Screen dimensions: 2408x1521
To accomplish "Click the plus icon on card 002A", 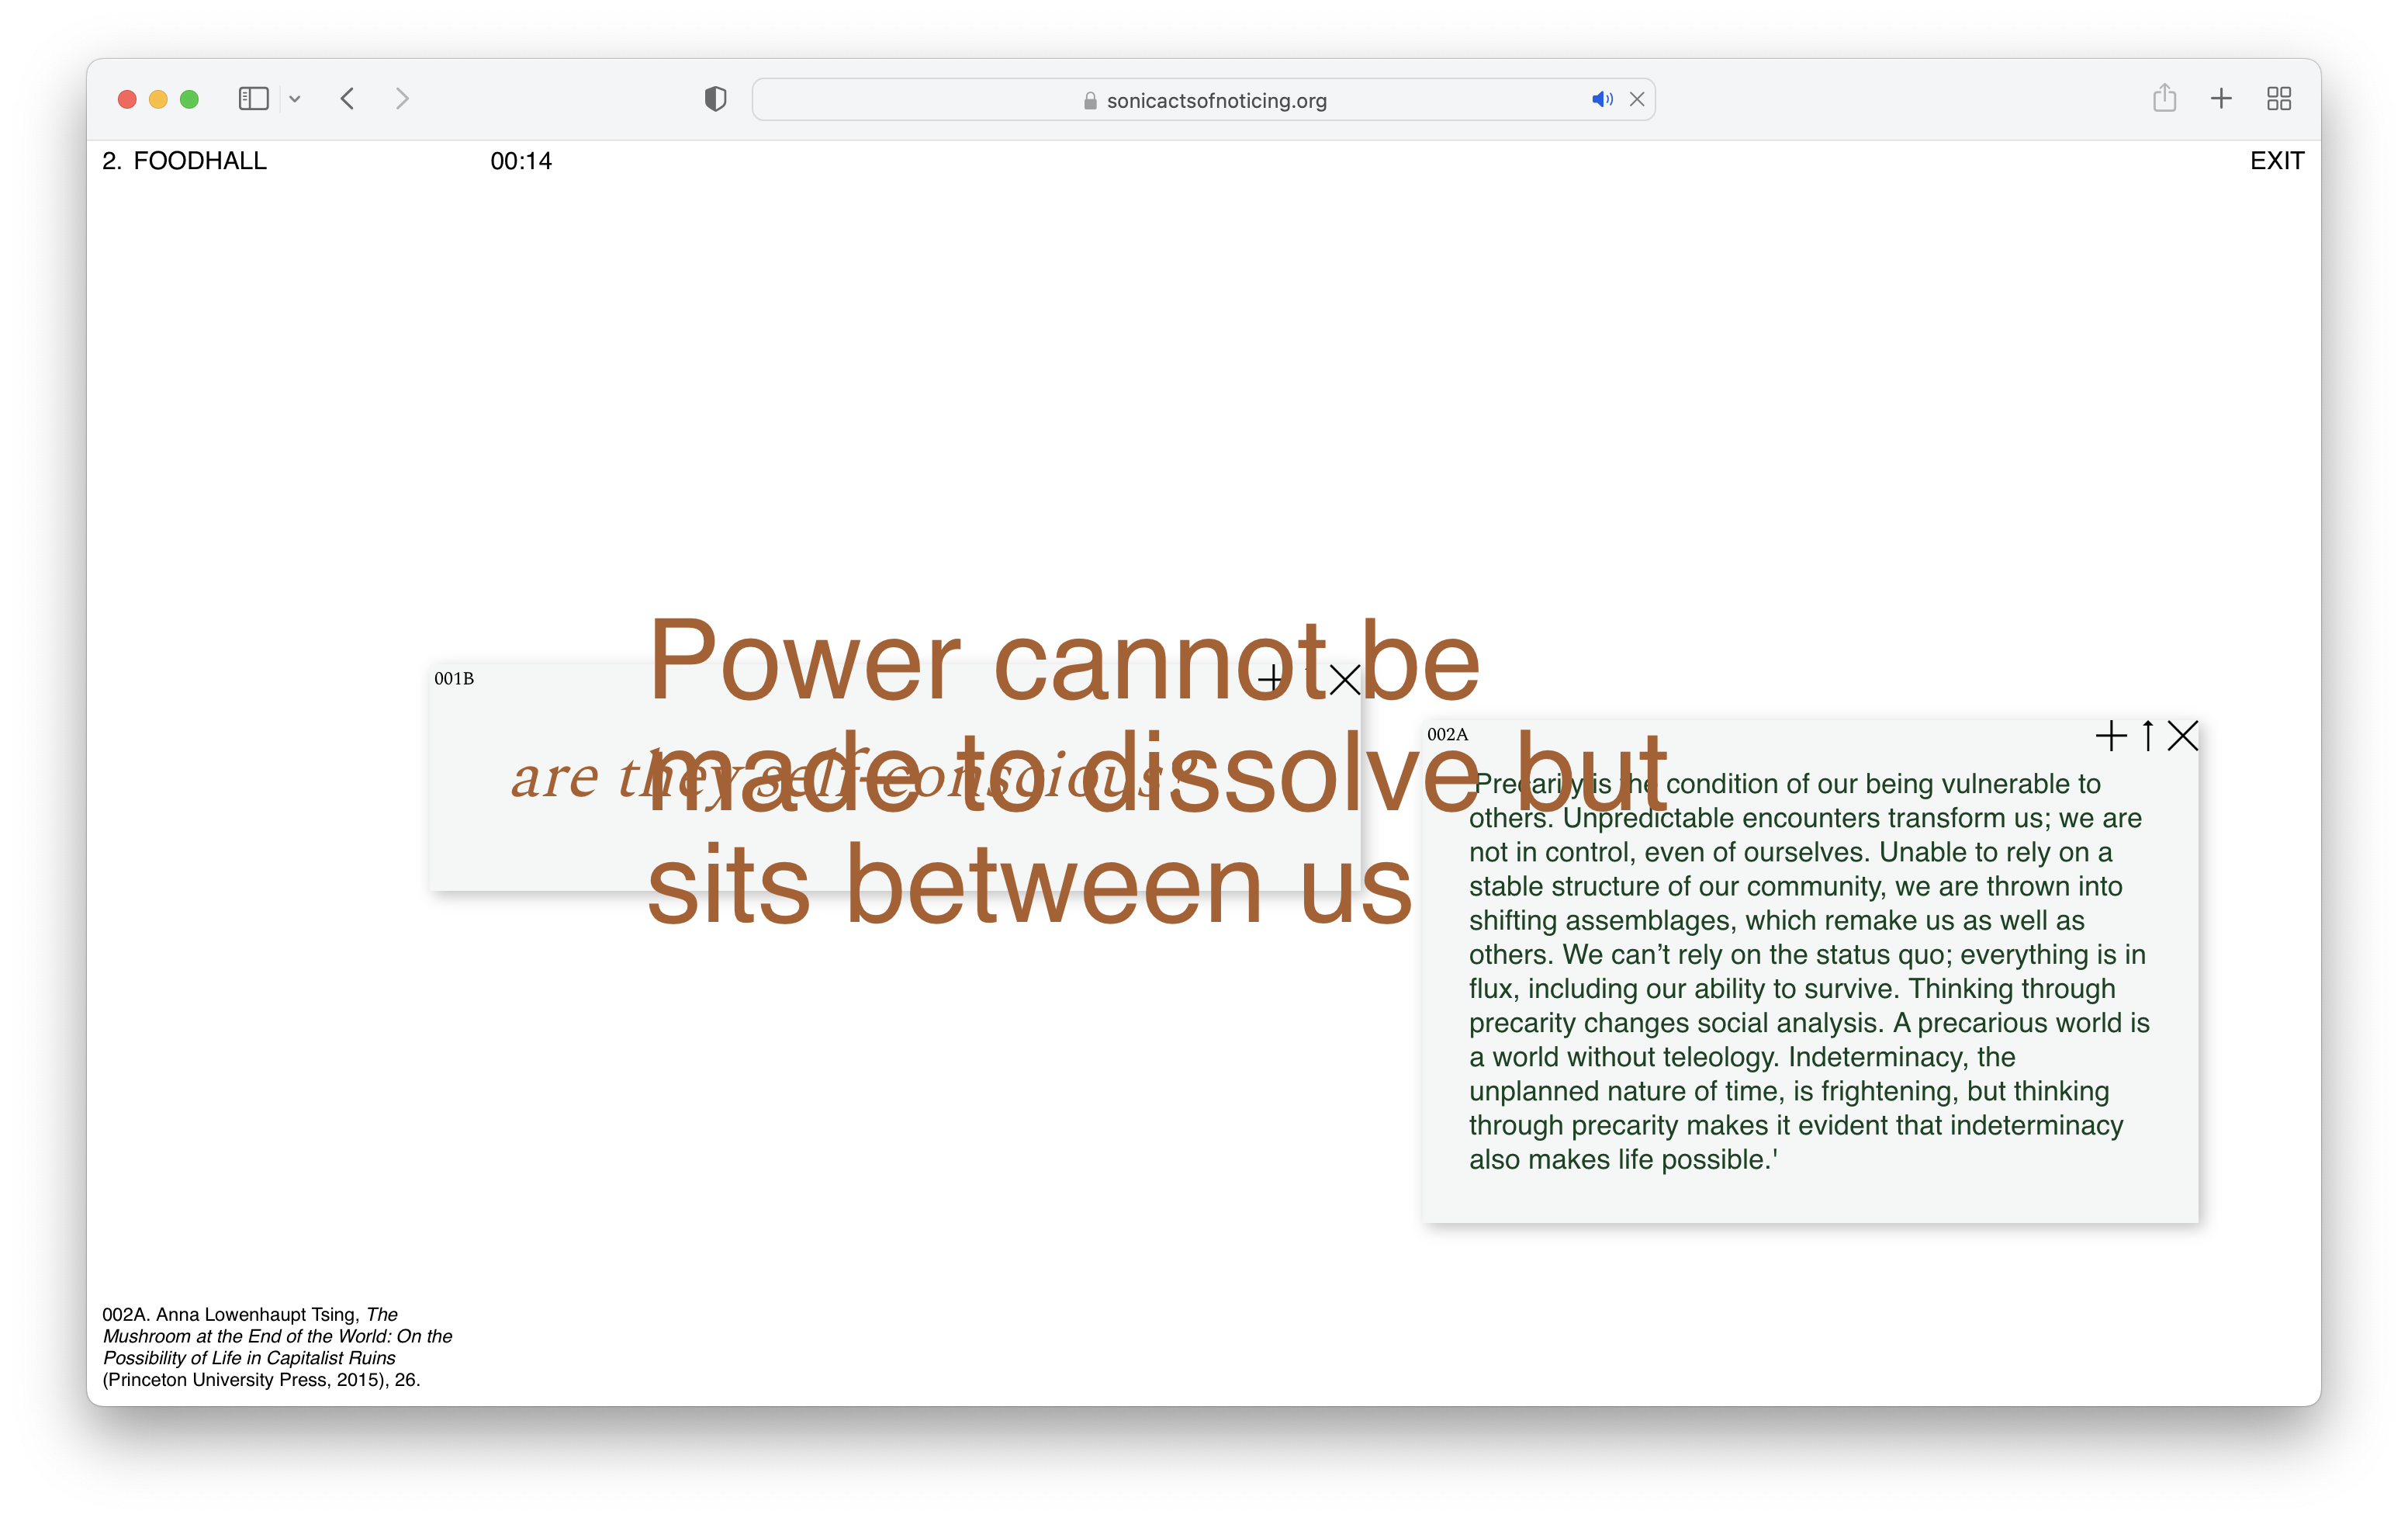I will click(2110, 737).
